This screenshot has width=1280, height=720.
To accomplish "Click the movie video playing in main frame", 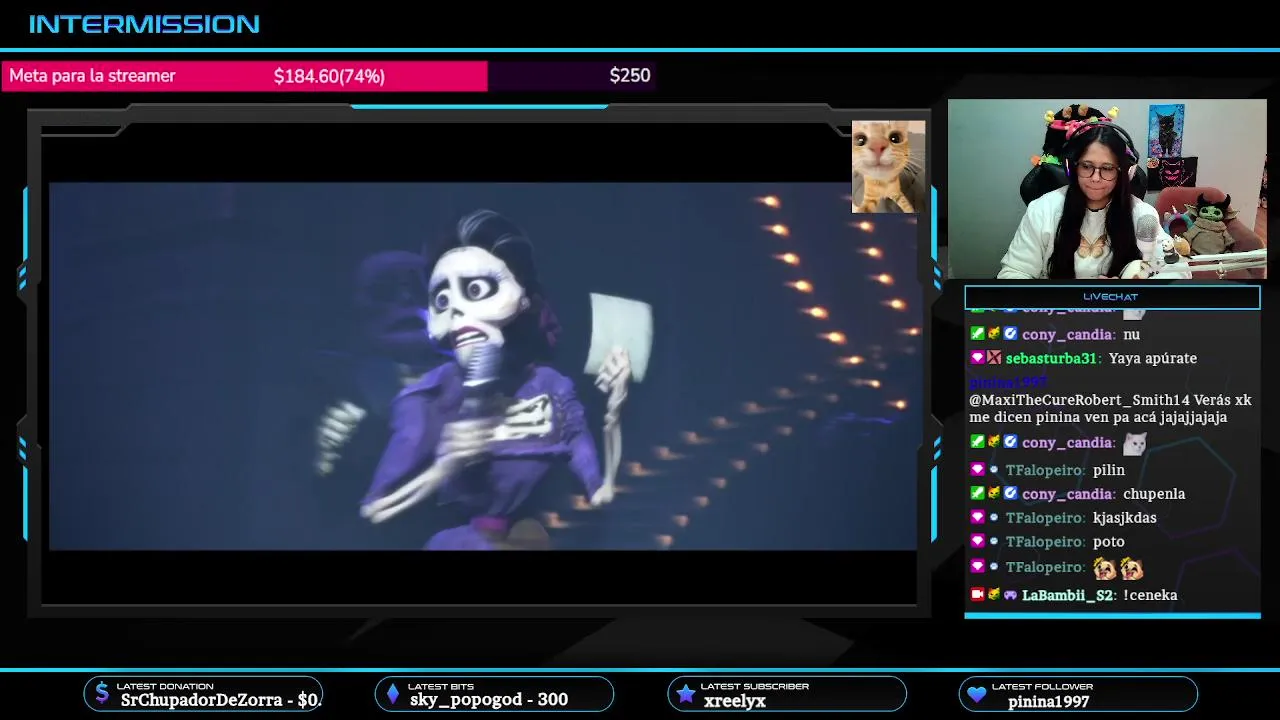I will click(x=483, y=366).
